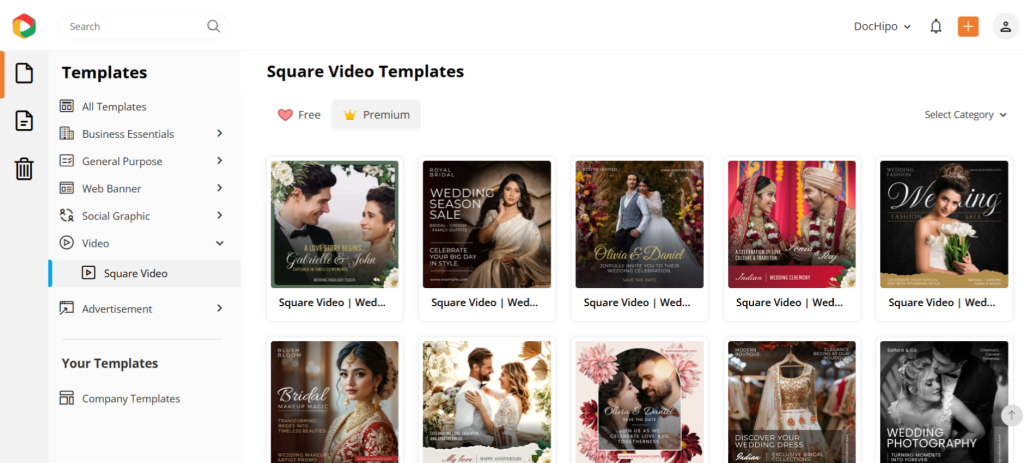This screenshot has height=463, width=1024.
Task: Collapse the Video section chevron
Action: pos(219,243)
